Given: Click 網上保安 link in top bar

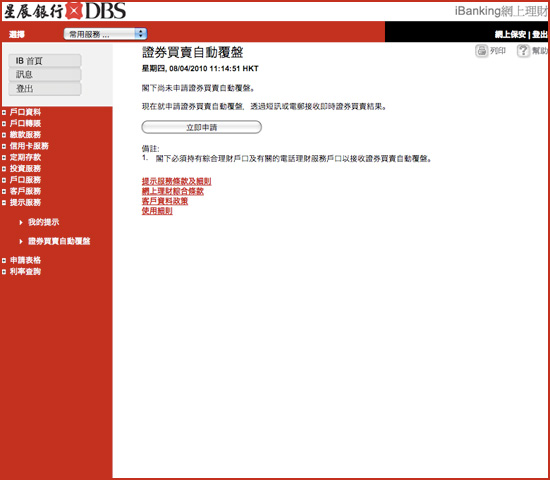Looking at the screenshot, I should pos(510,34).
